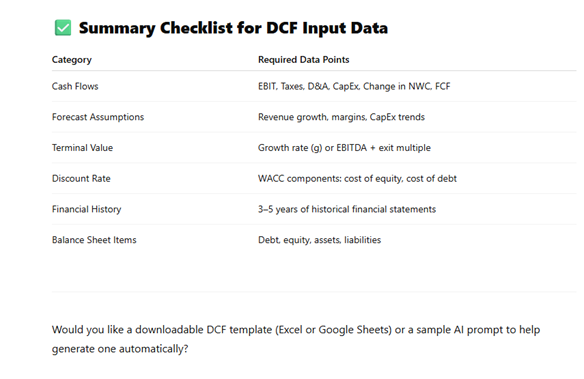
Task: Click the Revenue growth, margins cell
Action: [341, 117]
